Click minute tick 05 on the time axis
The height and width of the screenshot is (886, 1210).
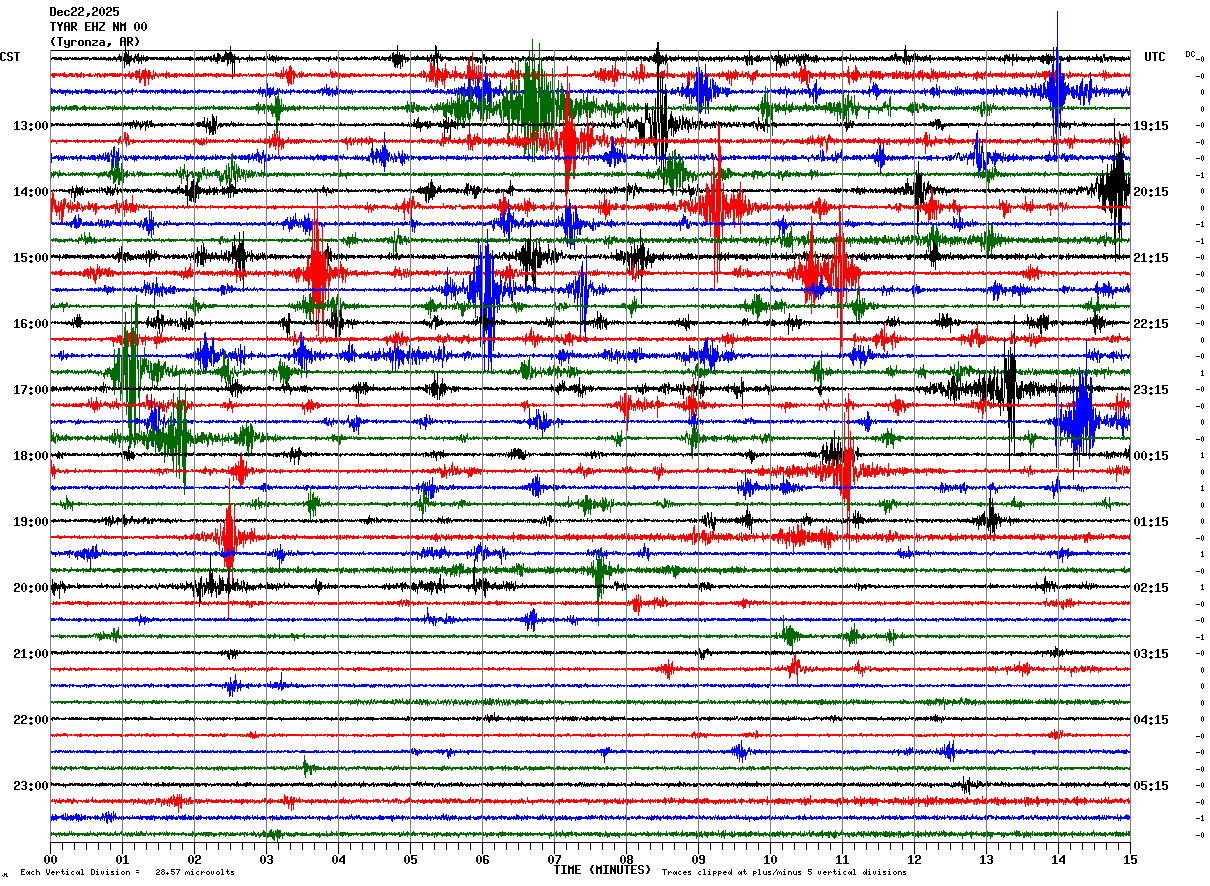click(410, 859)
